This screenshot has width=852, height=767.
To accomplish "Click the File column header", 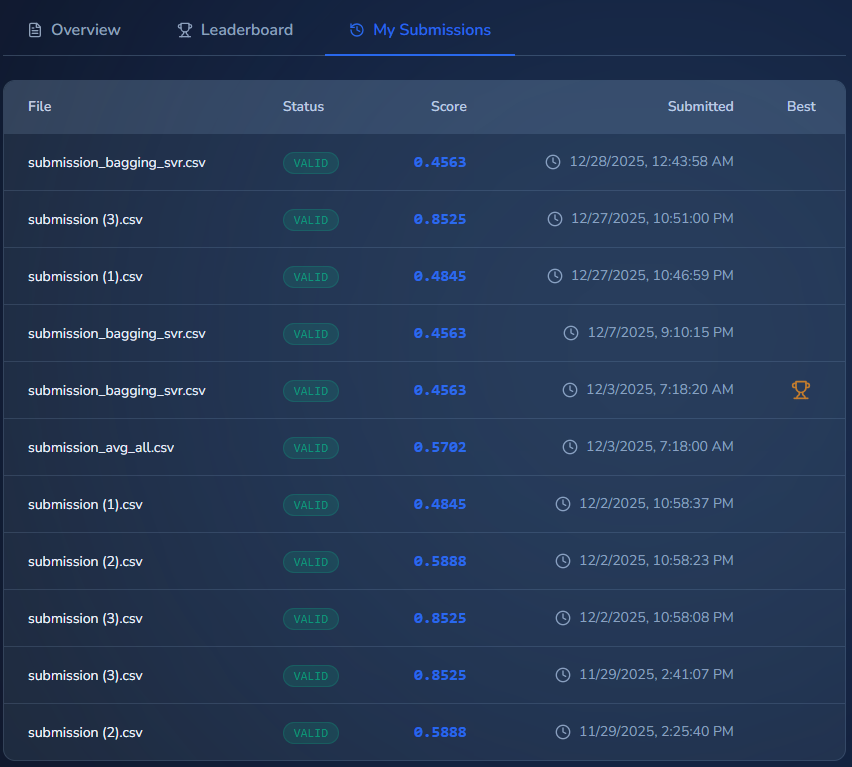I will (x=39, y=106).
